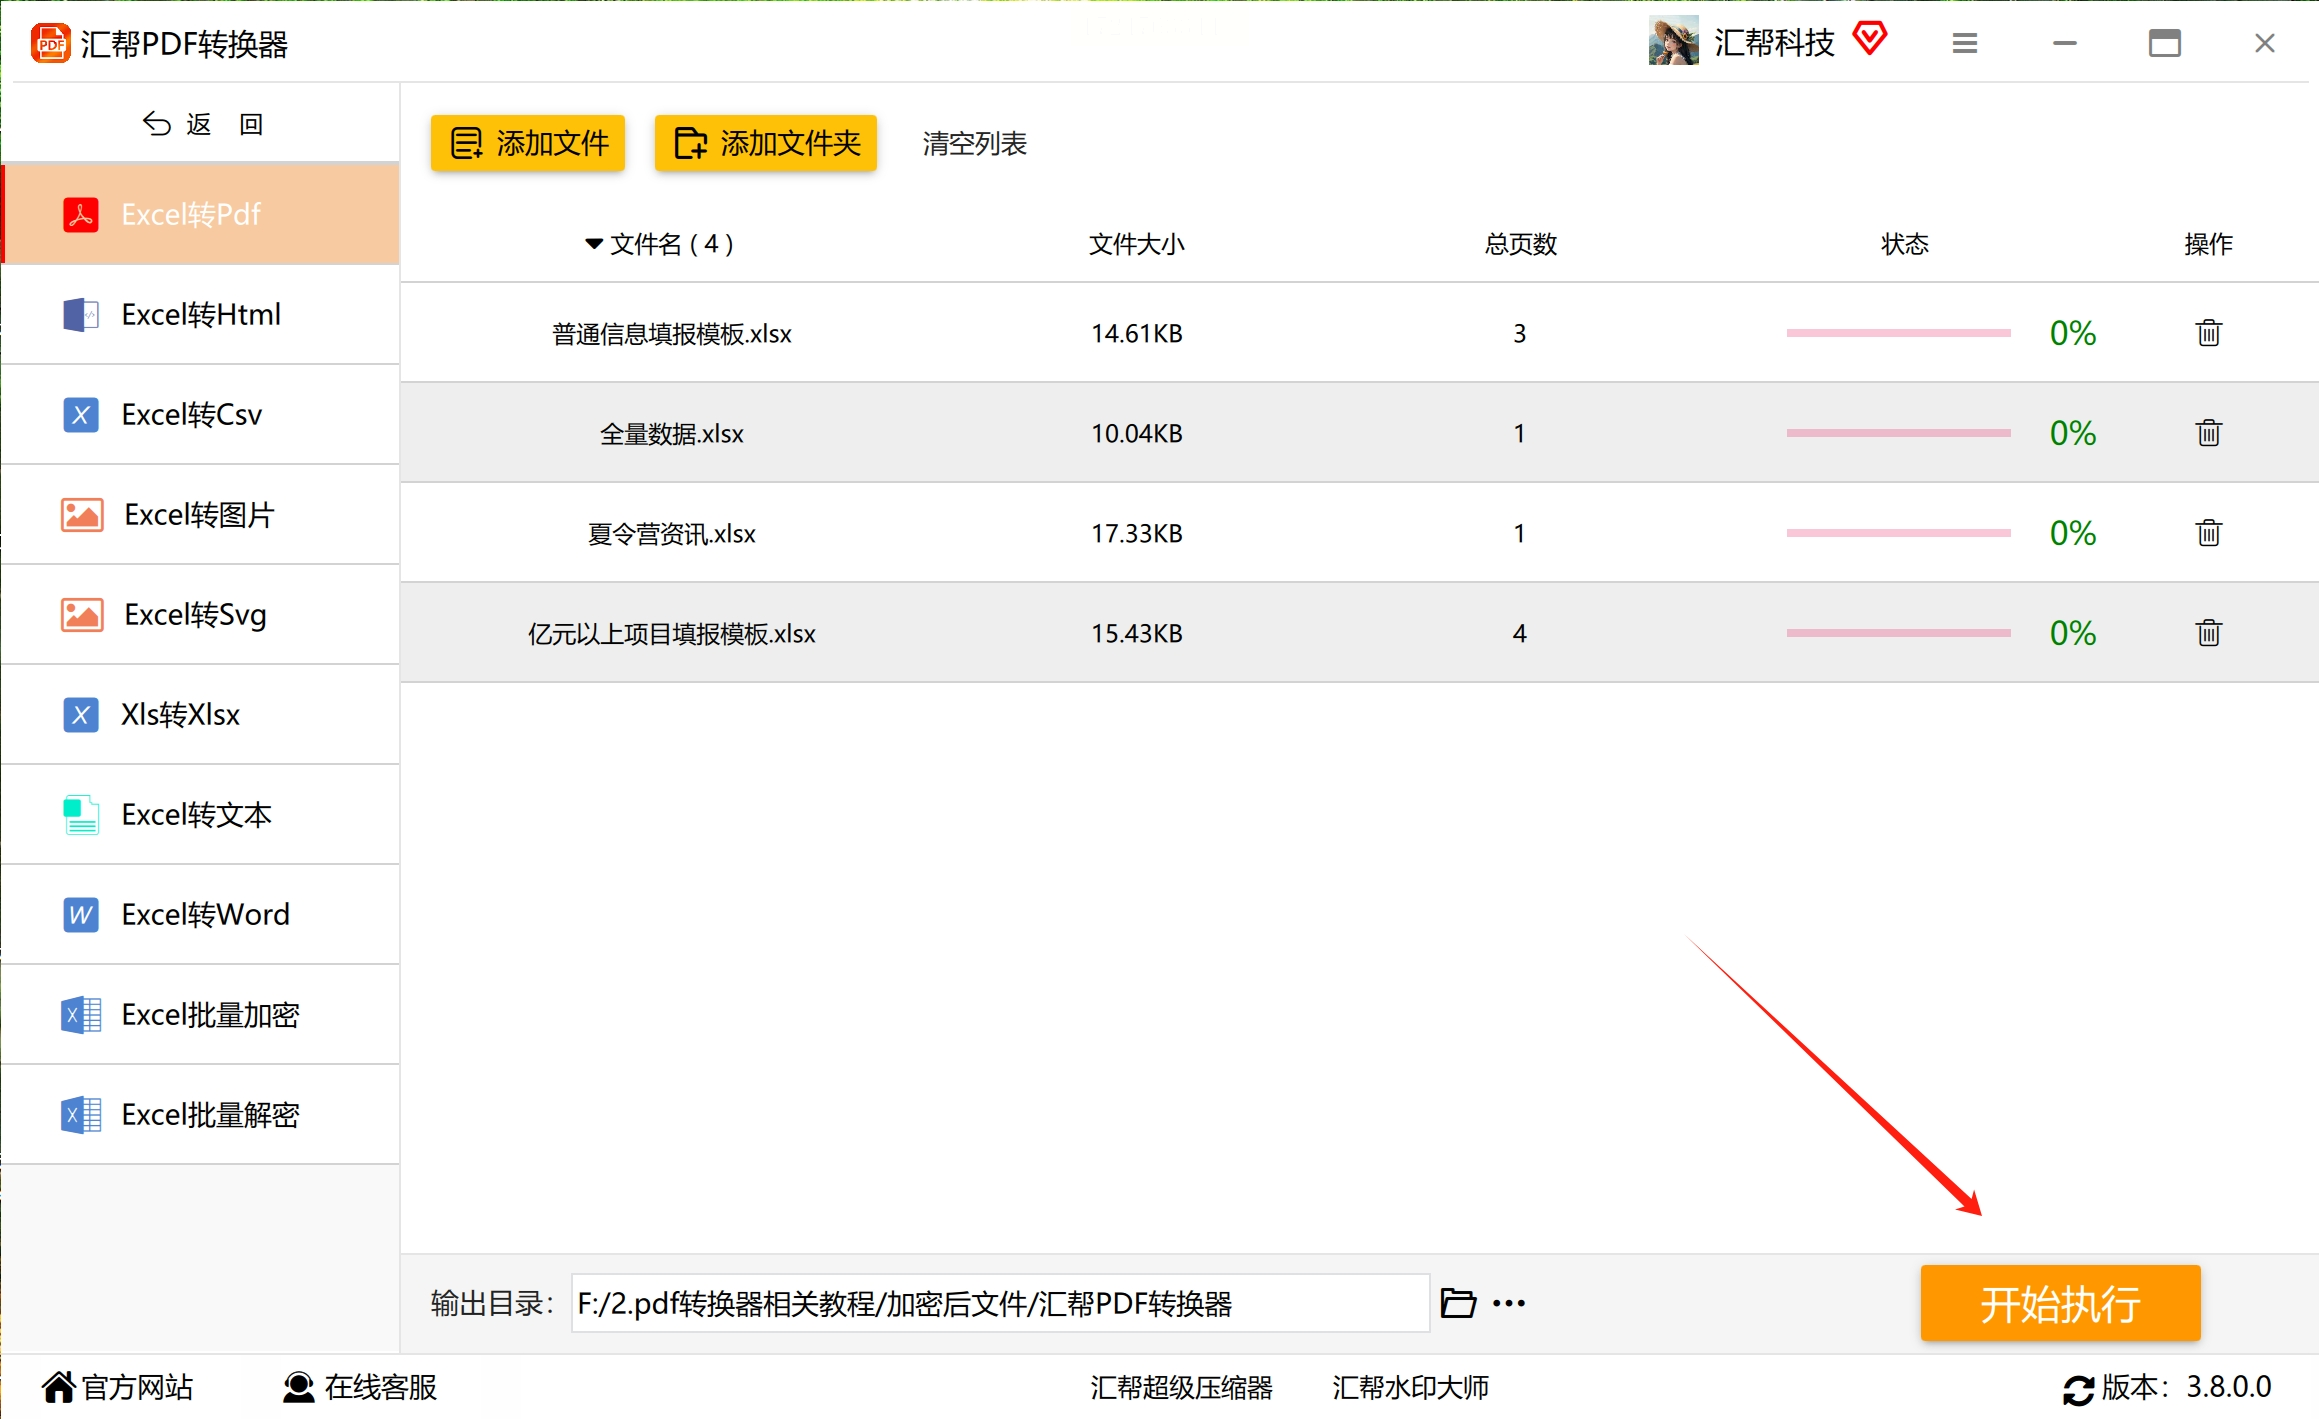Open Excel批量加密 function
This screenshot has height=1419, width=2319.
[x=201, y=1014]
